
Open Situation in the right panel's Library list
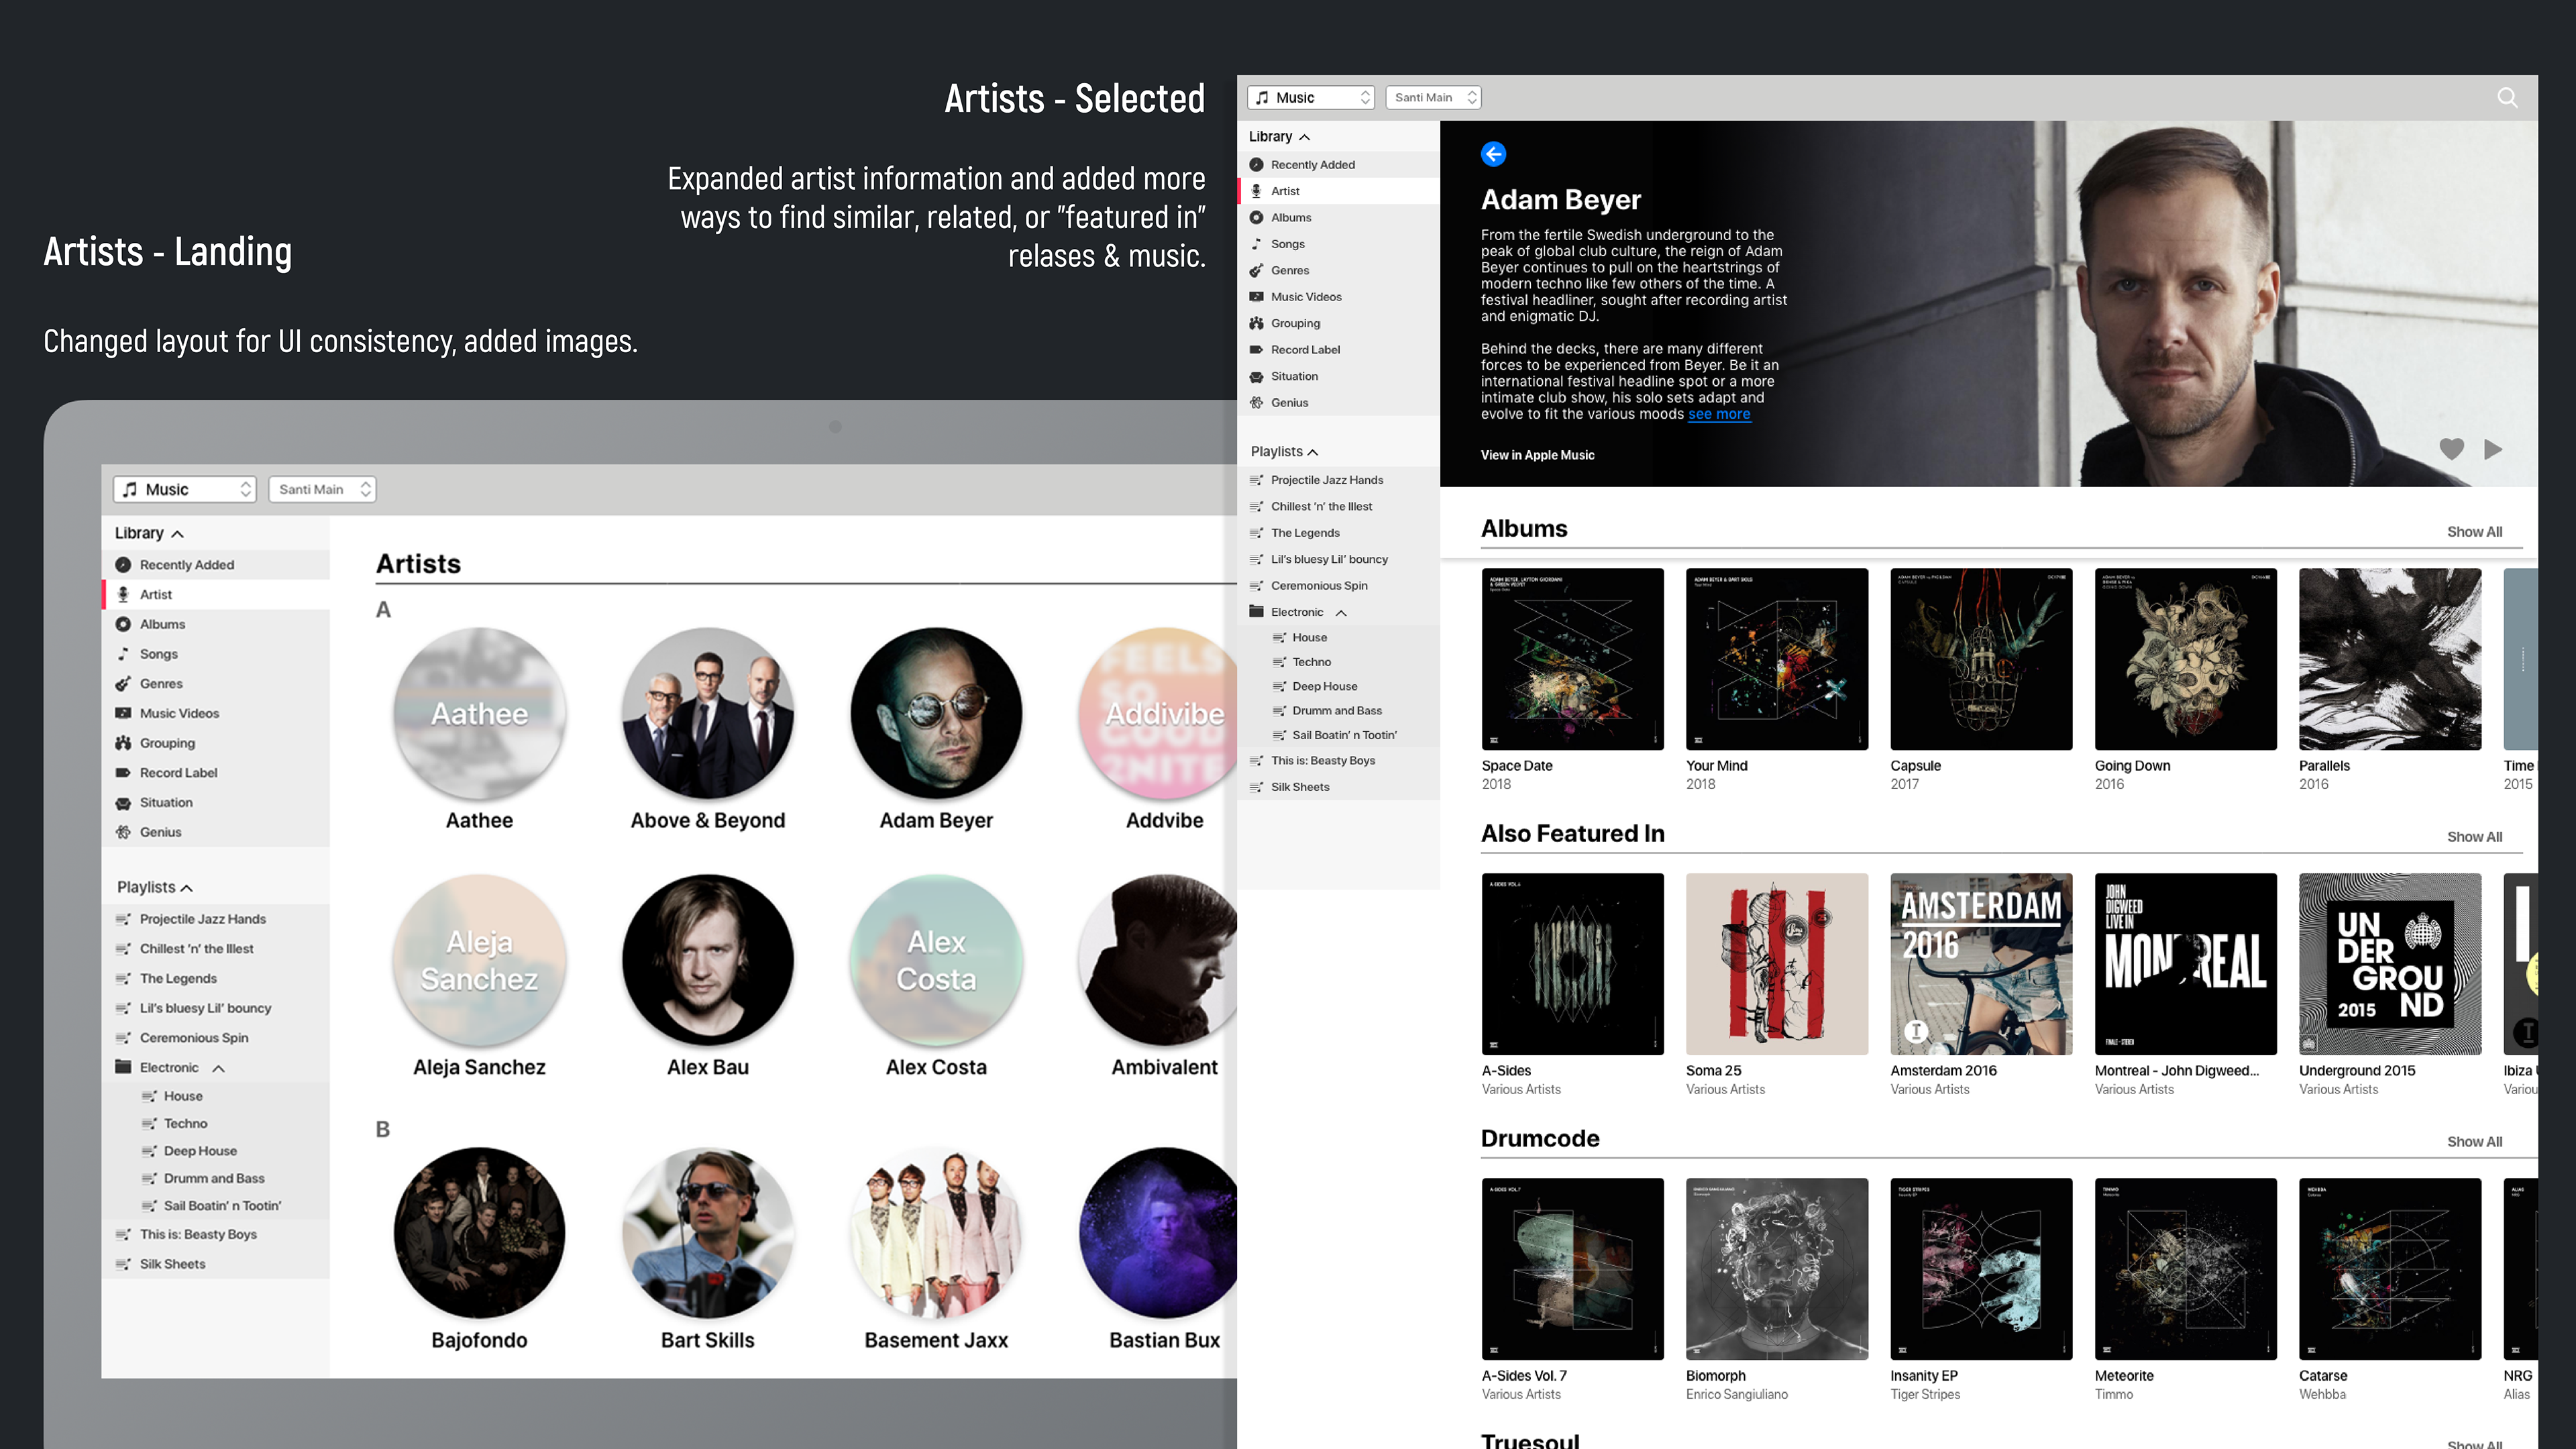[x=1294, y=376]
